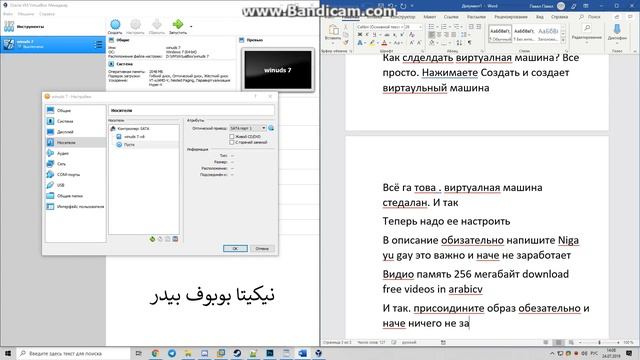Open the Shared Folders (Общие папки) settings category

coord(76,196)
